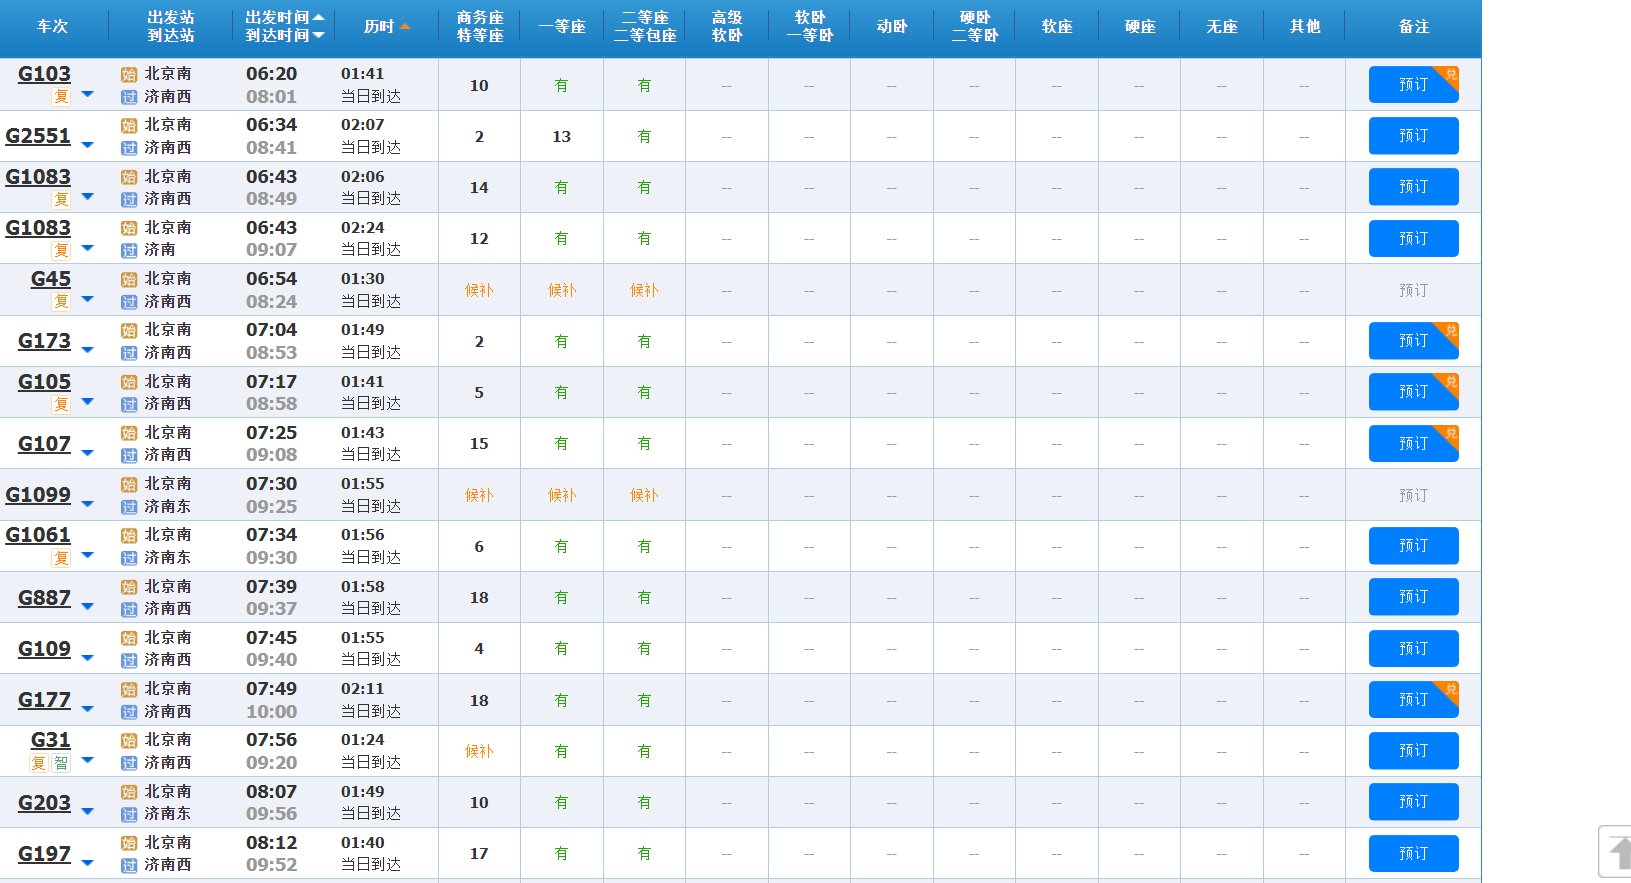Click the 复 icon of G1083 arriving 济南西
Screen dimensions: 1631x883
61,199
